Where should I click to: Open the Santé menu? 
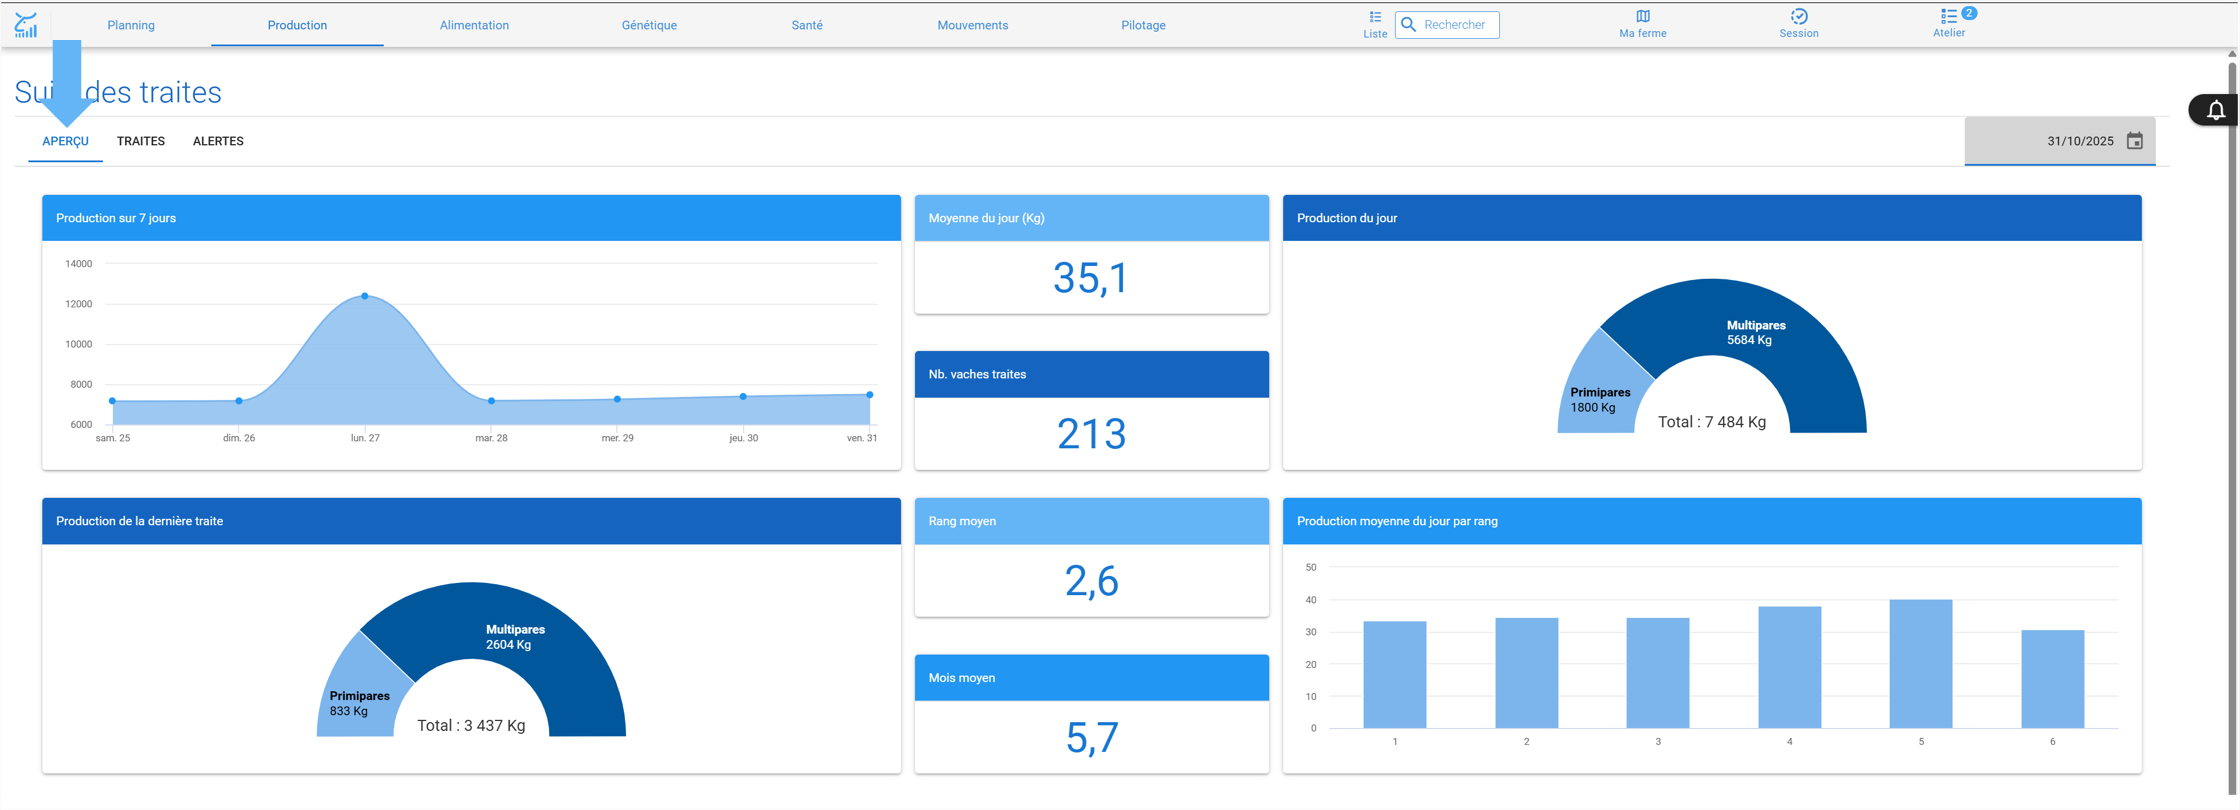[x=807, y=25]
